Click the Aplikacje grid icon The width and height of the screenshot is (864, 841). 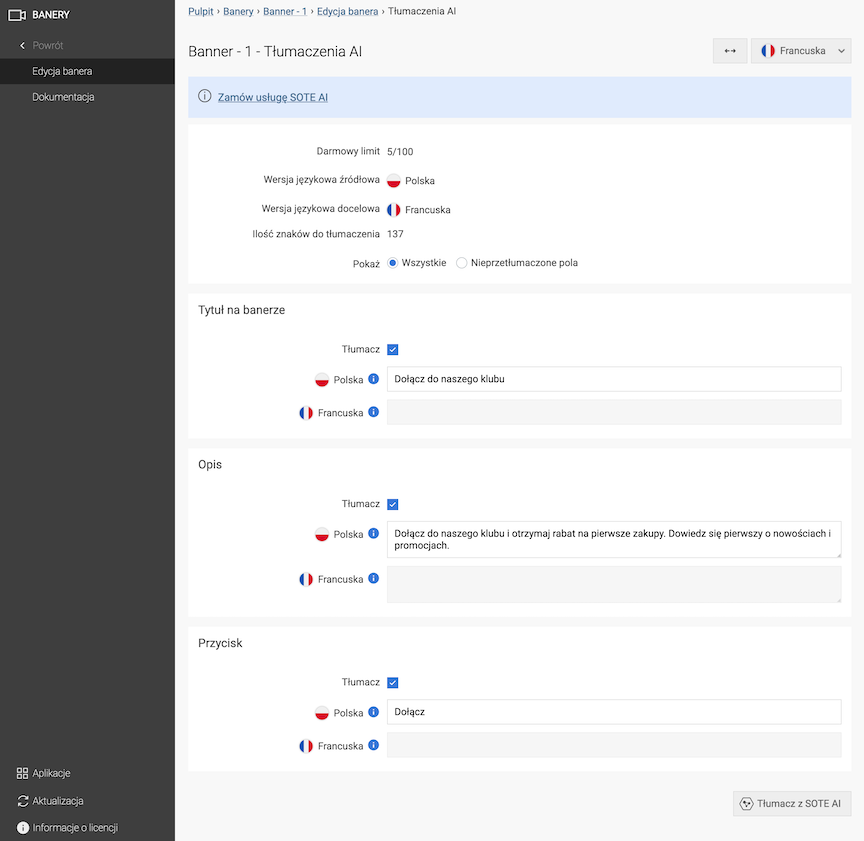point(22,773)
